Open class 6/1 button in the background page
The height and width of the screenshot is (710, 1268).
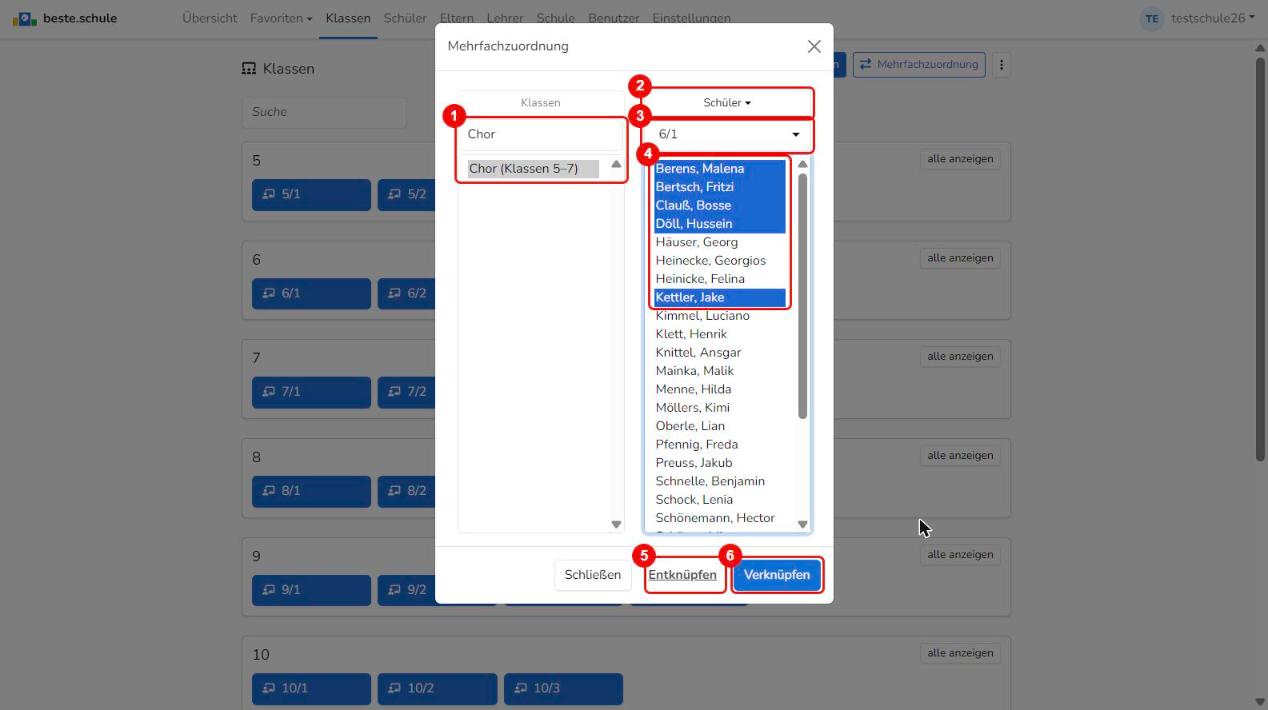tap(311, 293)
